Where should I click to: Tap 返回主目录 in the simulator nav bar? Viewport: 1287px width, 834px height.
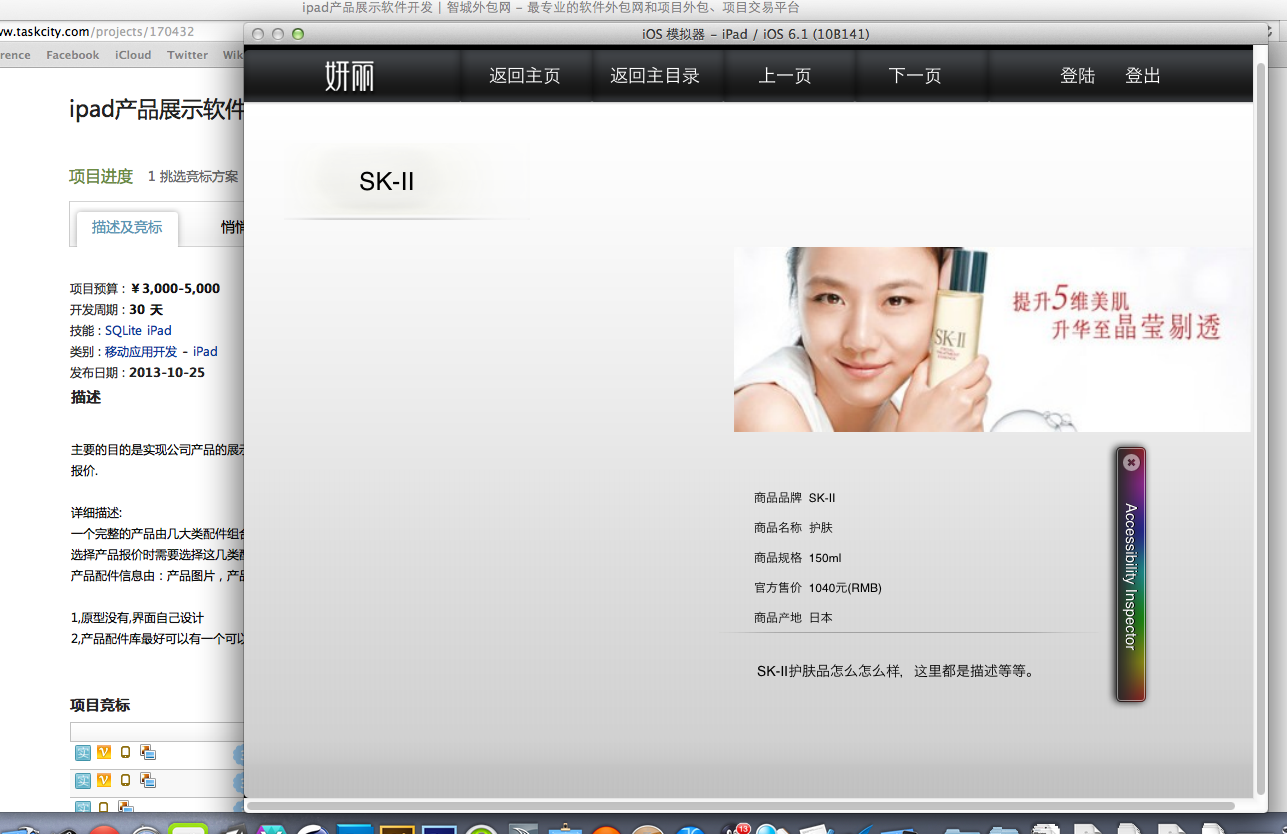point(655,76)
